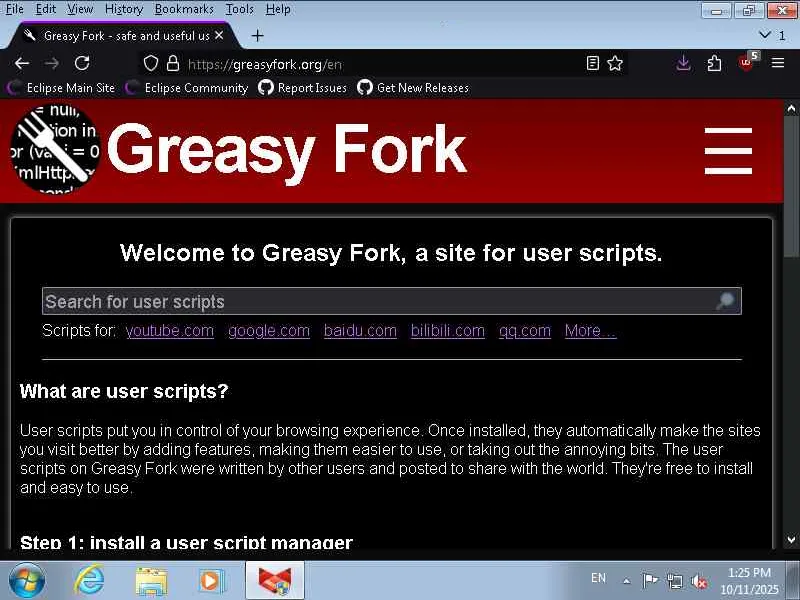Open the extensions puzzle-piece menu

click(714, 63)
